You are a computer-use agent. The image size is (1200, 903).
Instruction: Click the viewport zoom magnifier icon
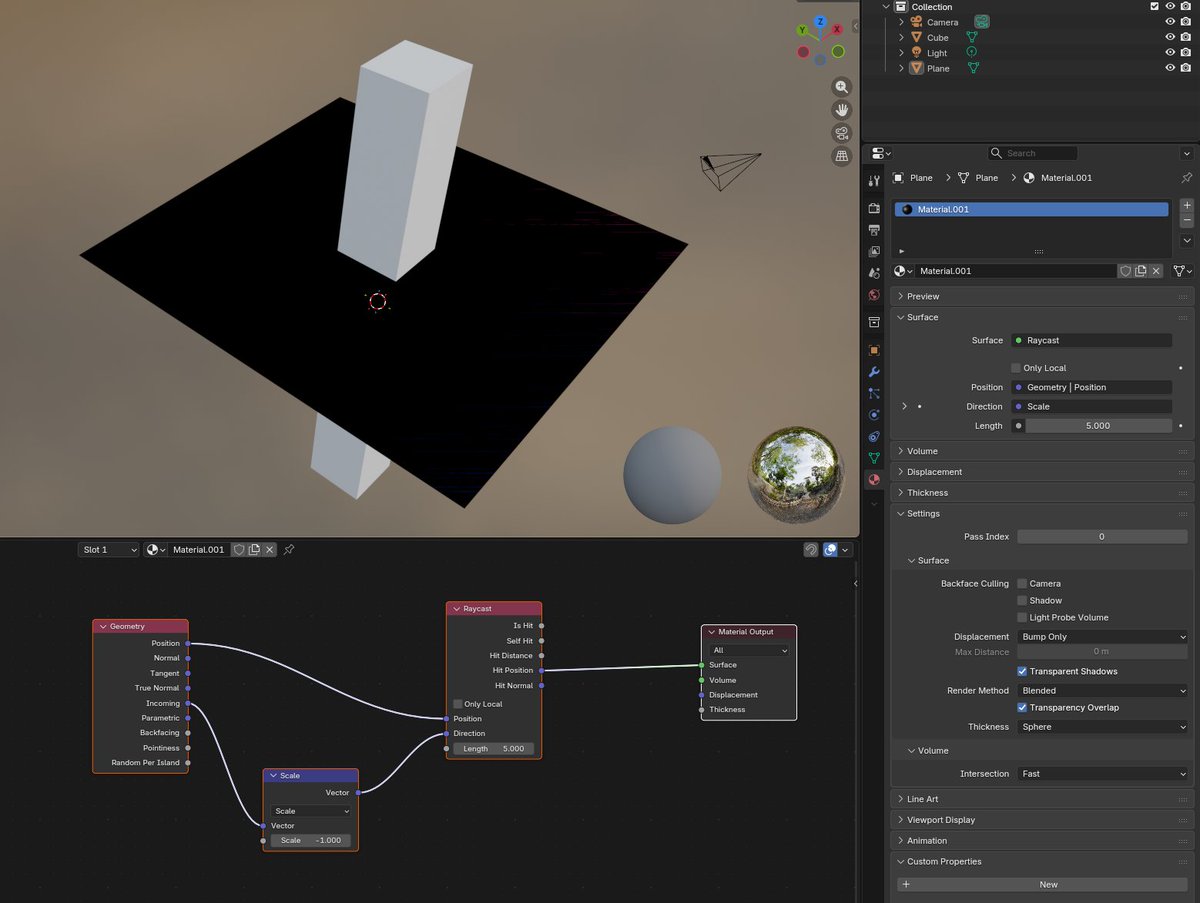pos(842,87)
